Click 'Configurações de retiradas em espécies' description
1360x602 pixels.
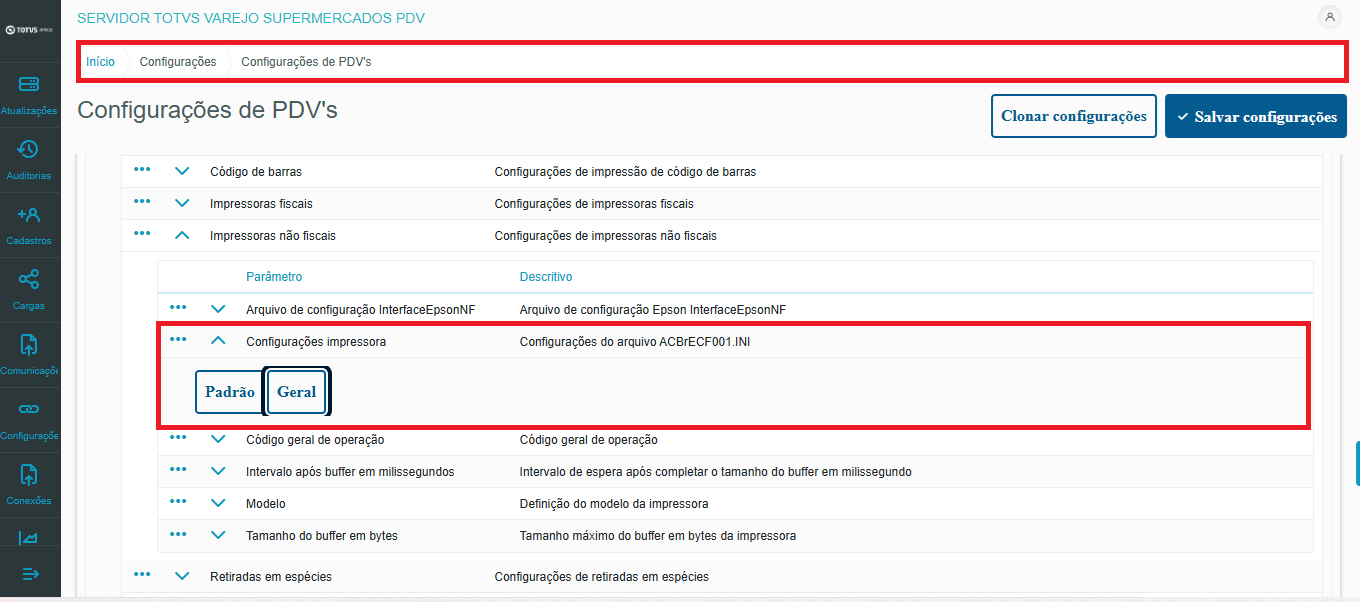click(602, 577)
